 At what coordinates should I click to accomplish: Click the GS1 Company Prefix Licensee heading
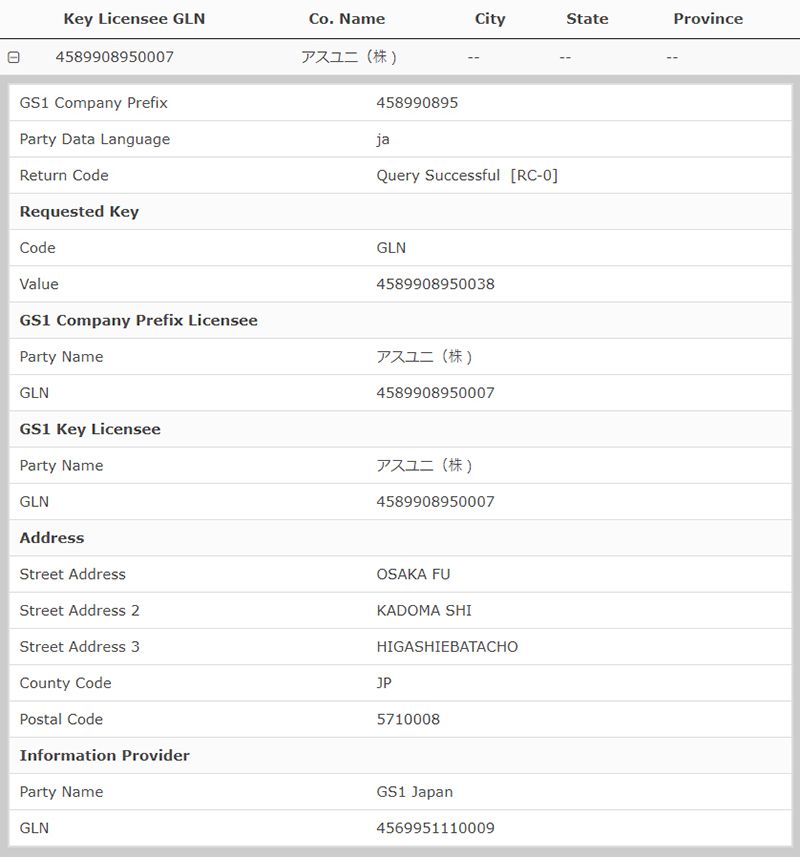(138, 321)
